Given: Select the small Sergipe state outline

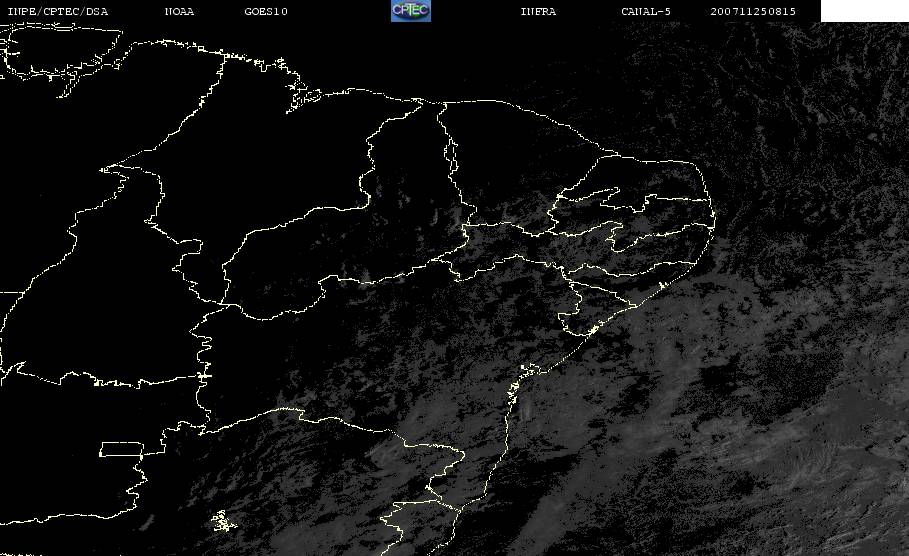Looking at the screenshot, I should point(577,320).
